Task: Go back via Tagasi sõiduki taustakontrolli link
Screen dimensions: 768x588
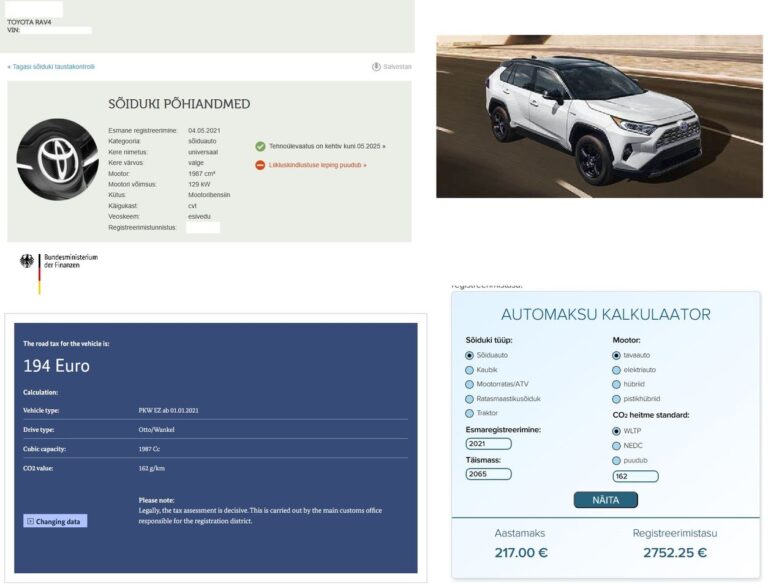Action: [51, 67]
